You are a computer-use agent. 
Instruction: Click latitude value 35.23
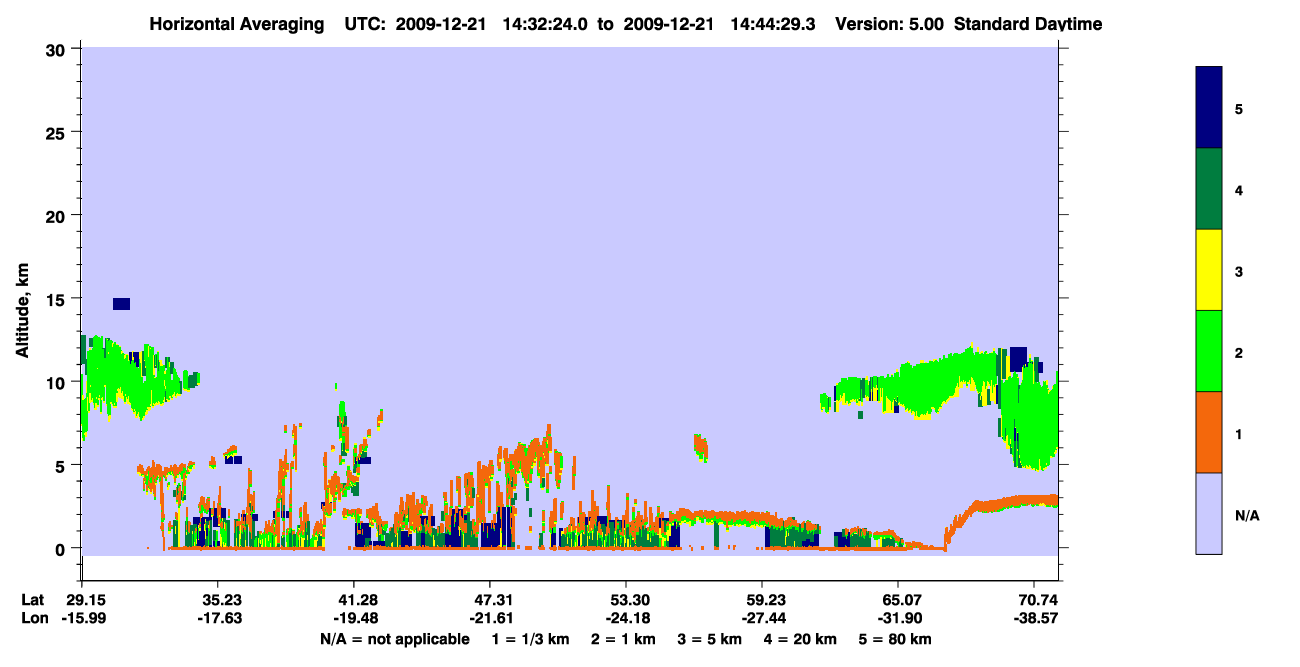218,600
